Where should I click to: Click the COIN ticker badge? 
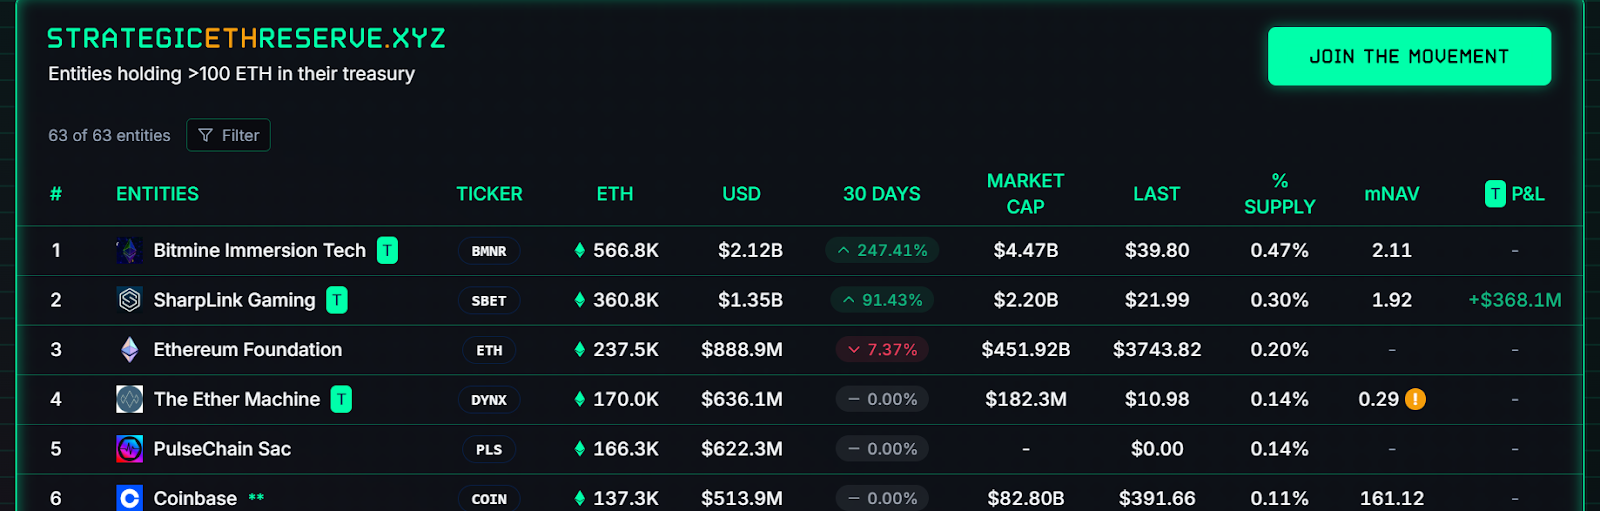coord(489,498)
